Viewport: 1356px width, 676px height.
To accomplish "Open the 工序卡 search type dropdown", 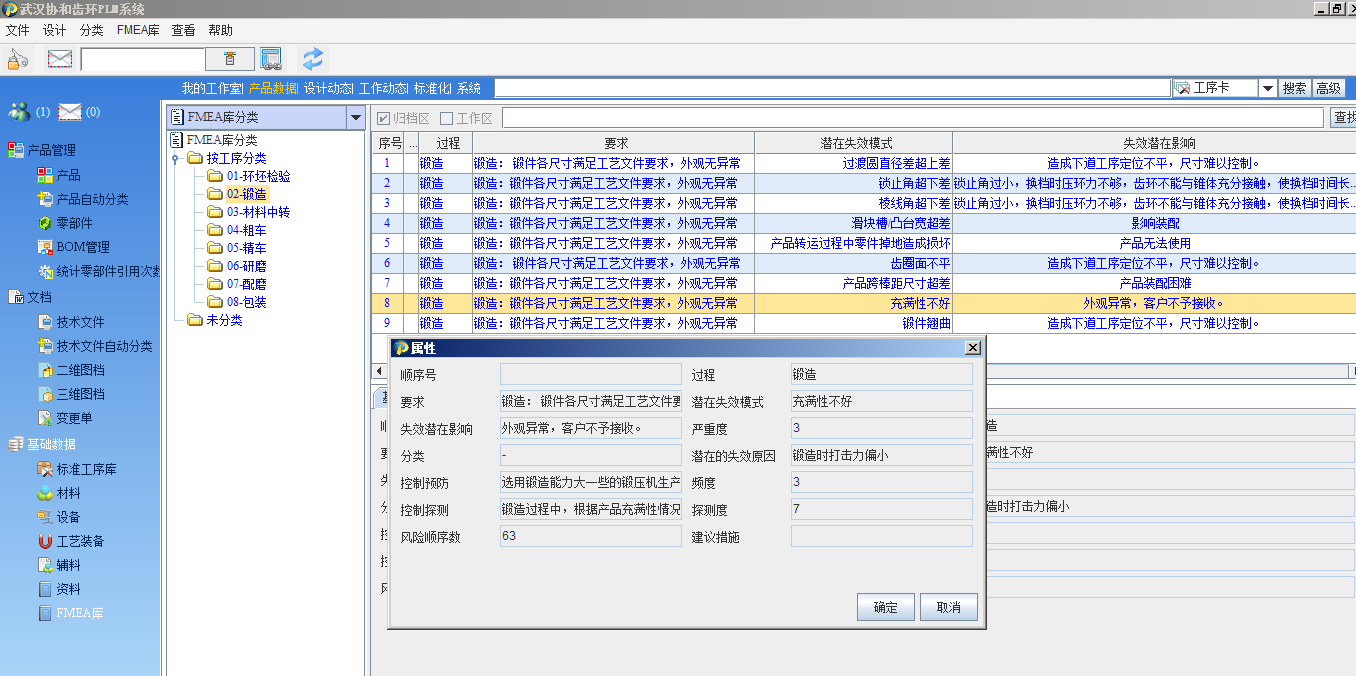I will click(x=1267, y=88).
